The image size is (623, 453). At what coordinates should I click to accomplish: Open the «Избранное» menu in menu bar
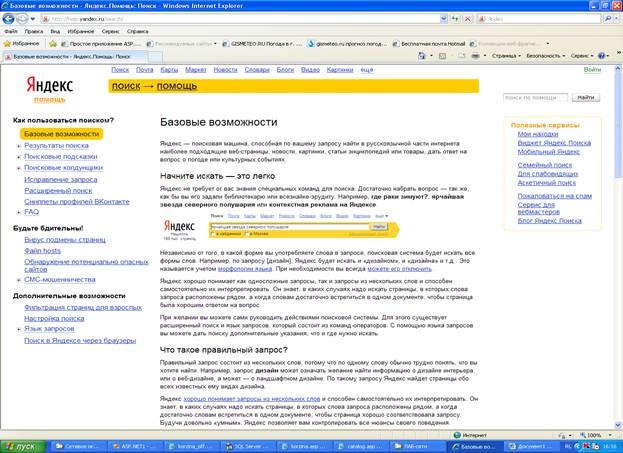point(81,31)
